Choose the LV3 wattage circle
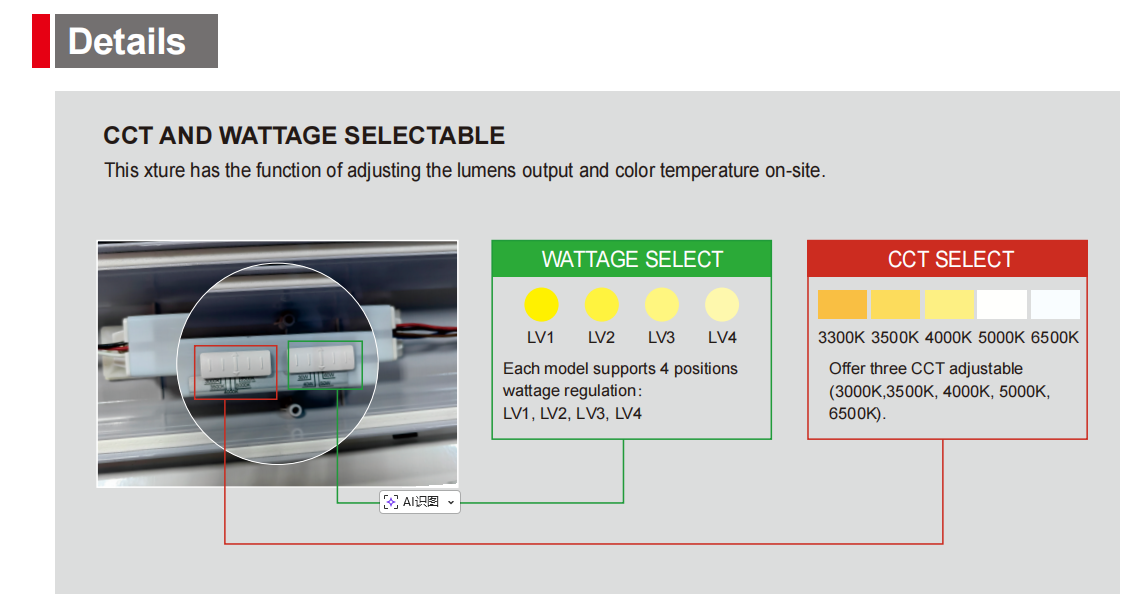The width and height of the screenshot is (1133, 610). click(x=661, y=304)
